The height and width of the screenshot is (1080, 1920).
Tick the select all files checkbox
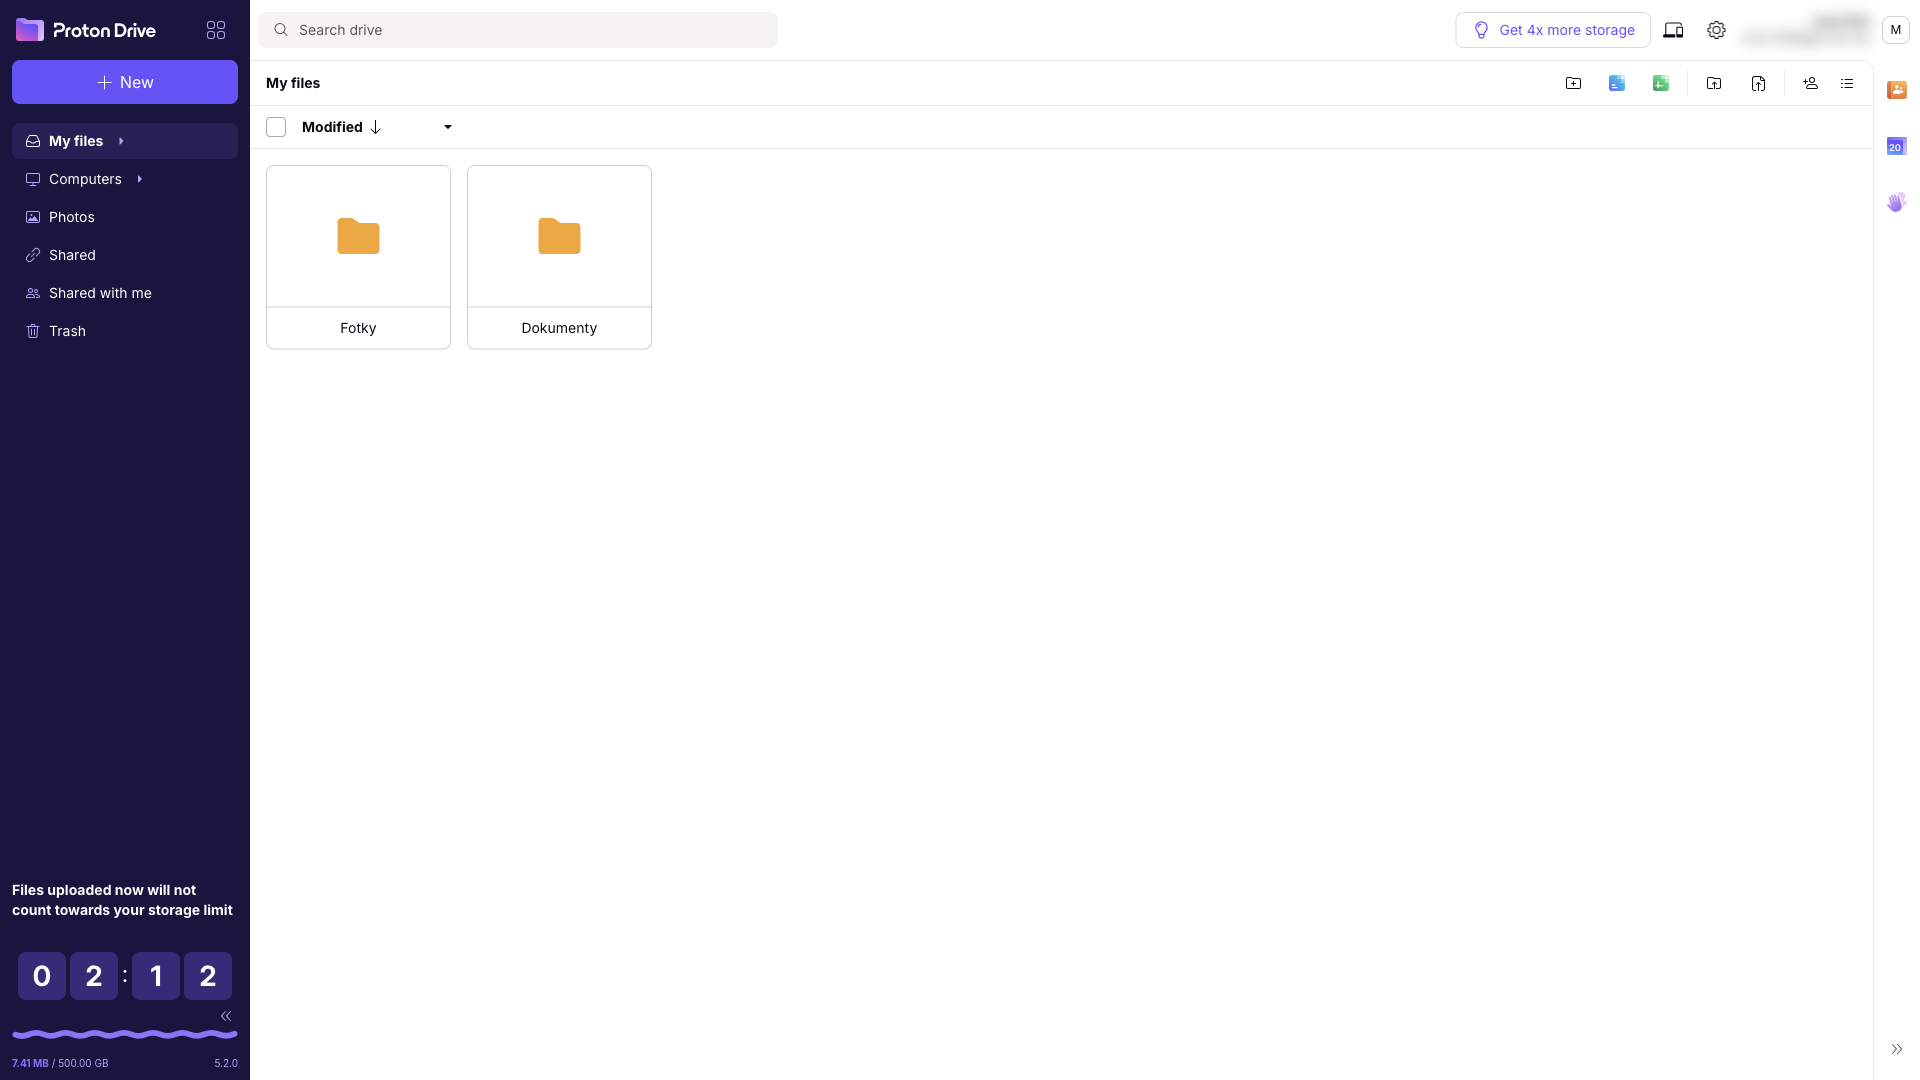(x=276, y=127)
